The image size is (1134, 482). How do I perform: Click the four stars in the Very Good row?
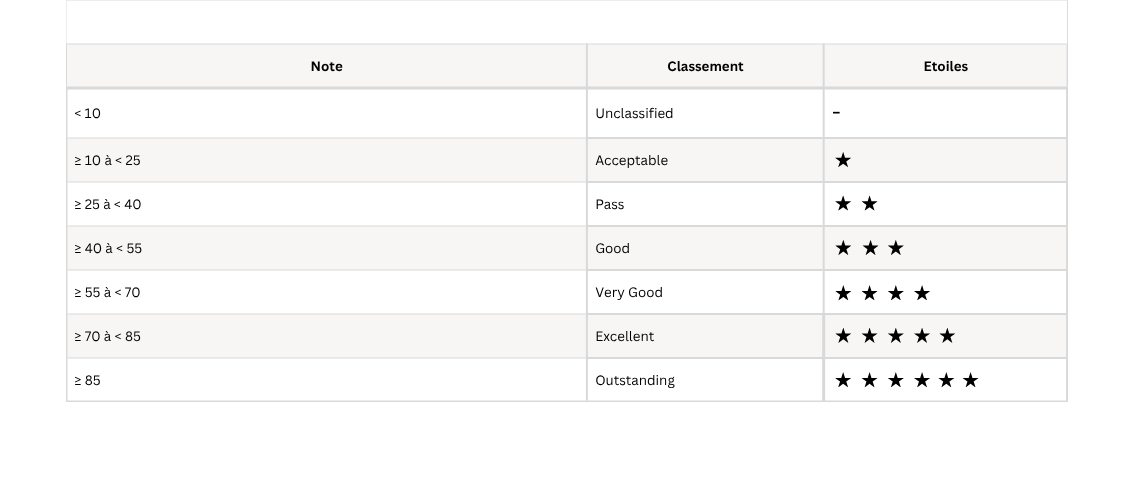pyautogui.click(x=882, y=293)
